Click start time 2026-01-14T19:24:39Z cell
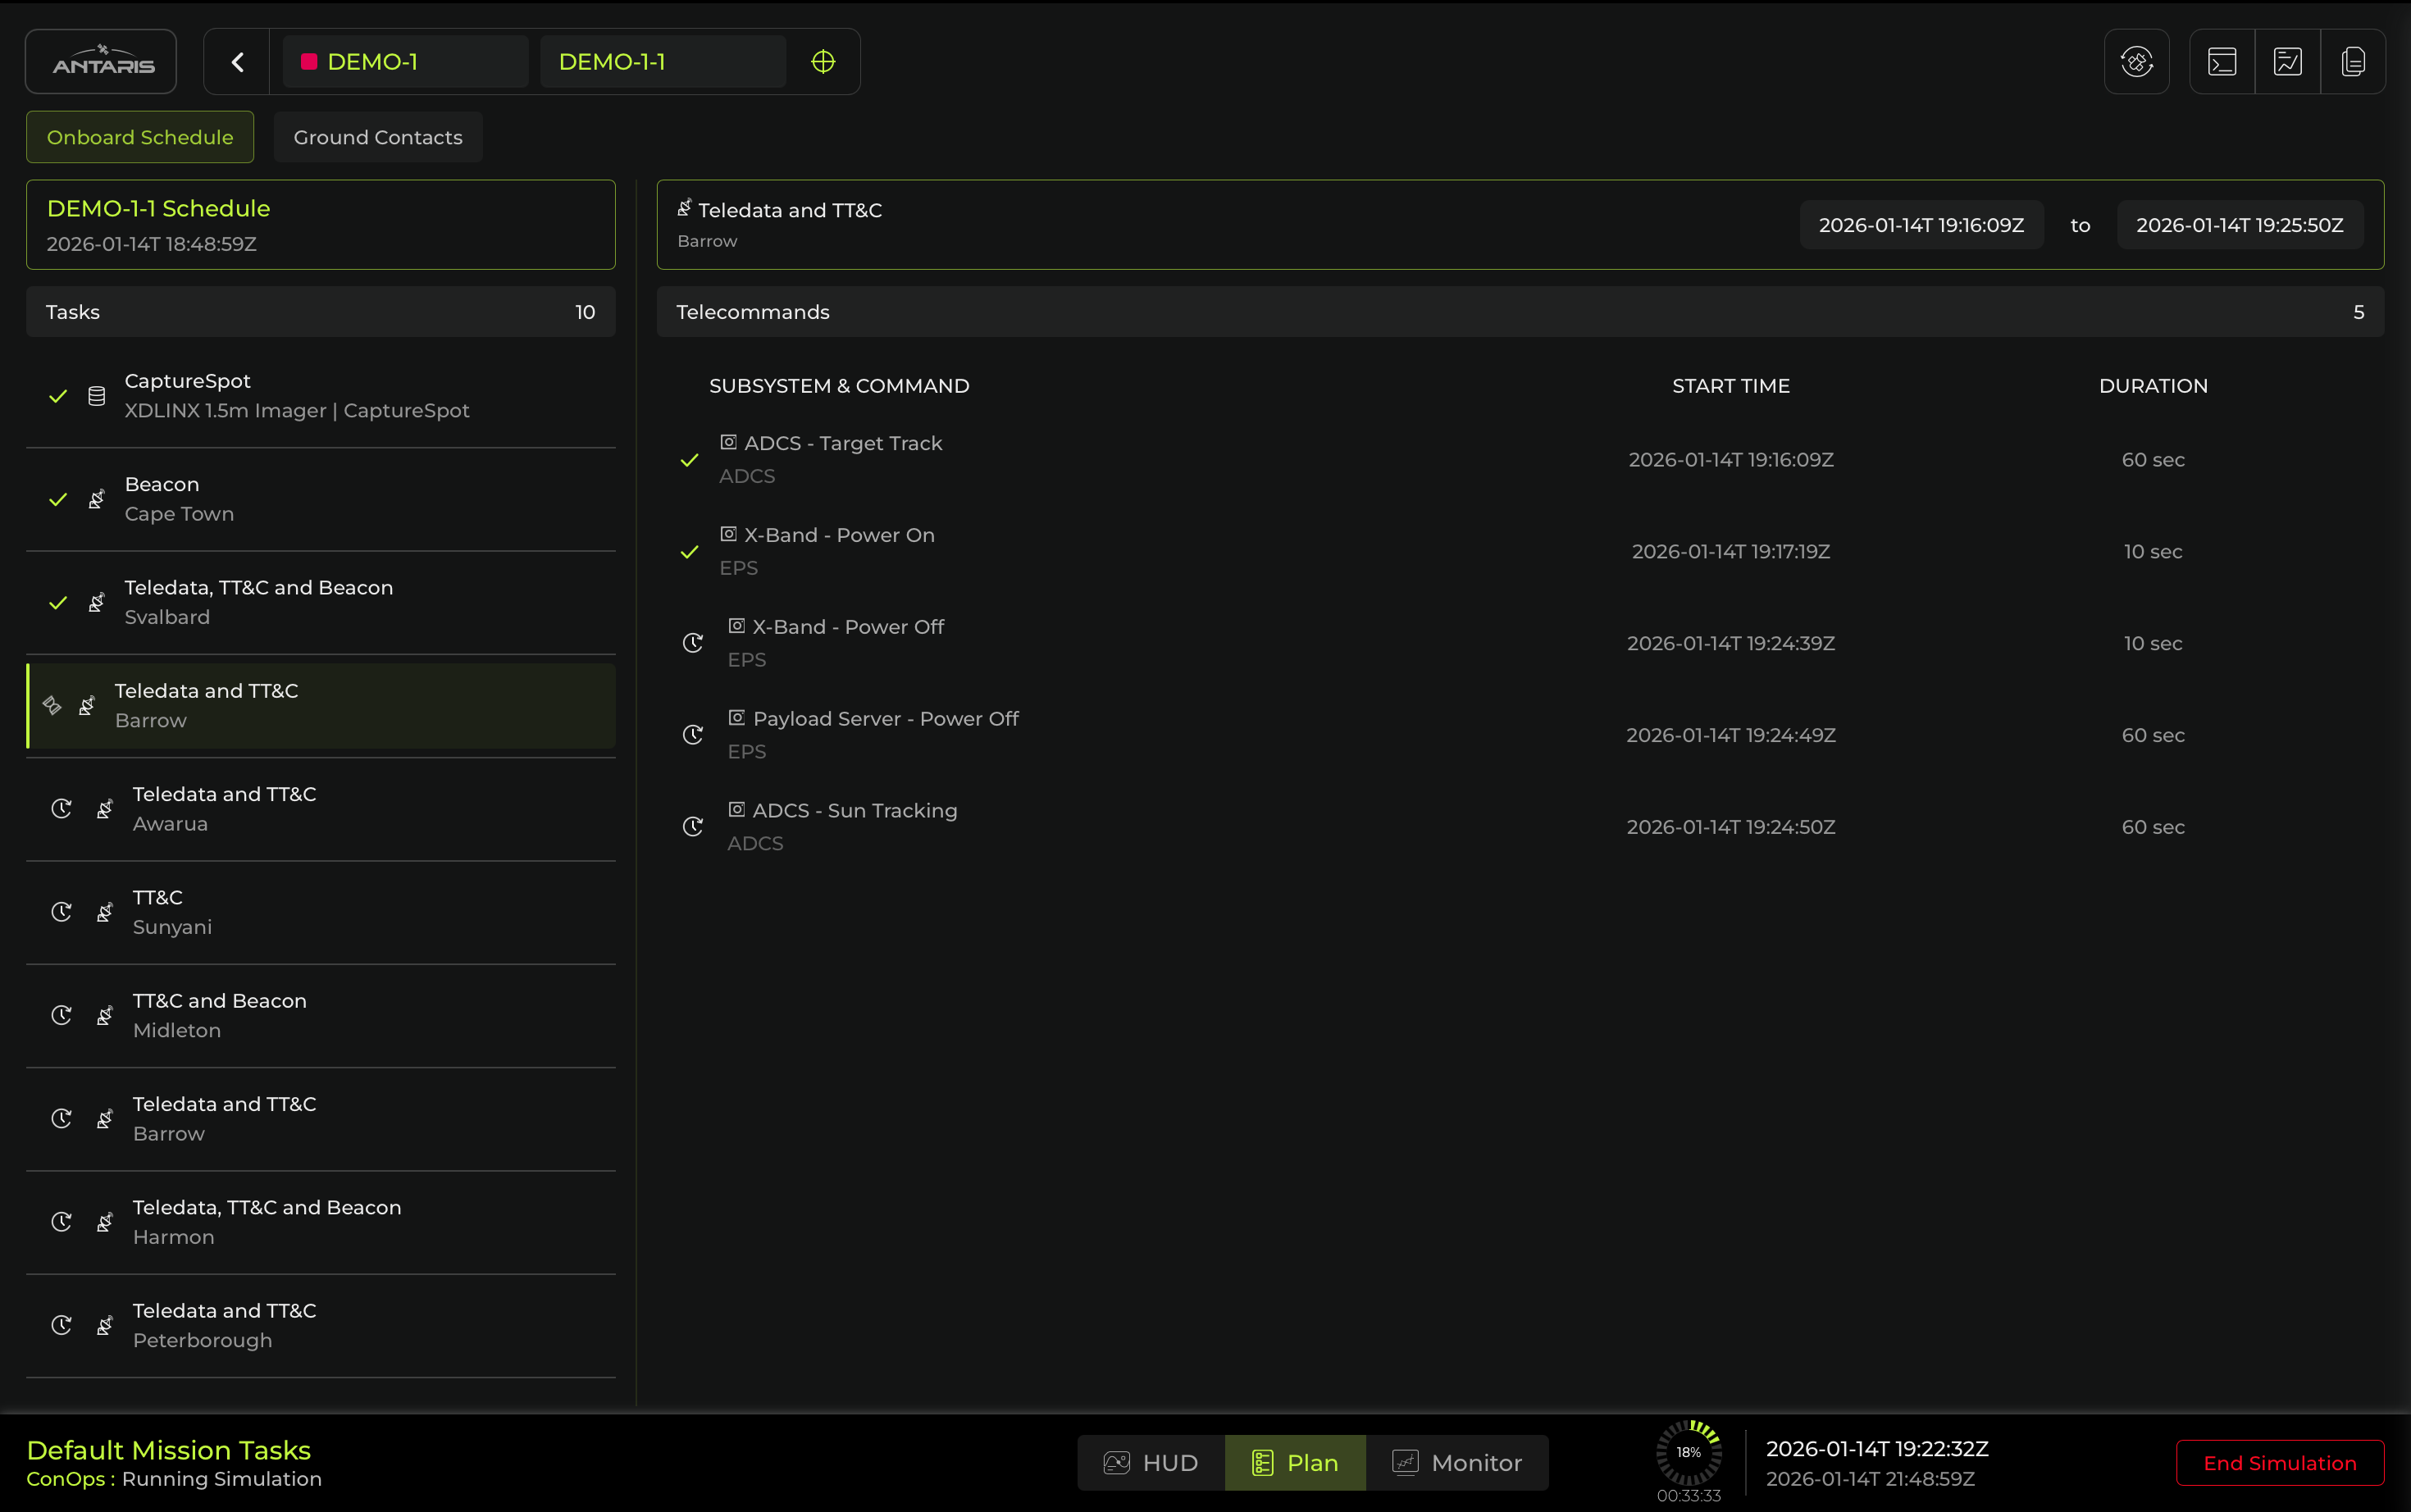This screenshot has width=2411, height=1512. [x=1731, y=643]
